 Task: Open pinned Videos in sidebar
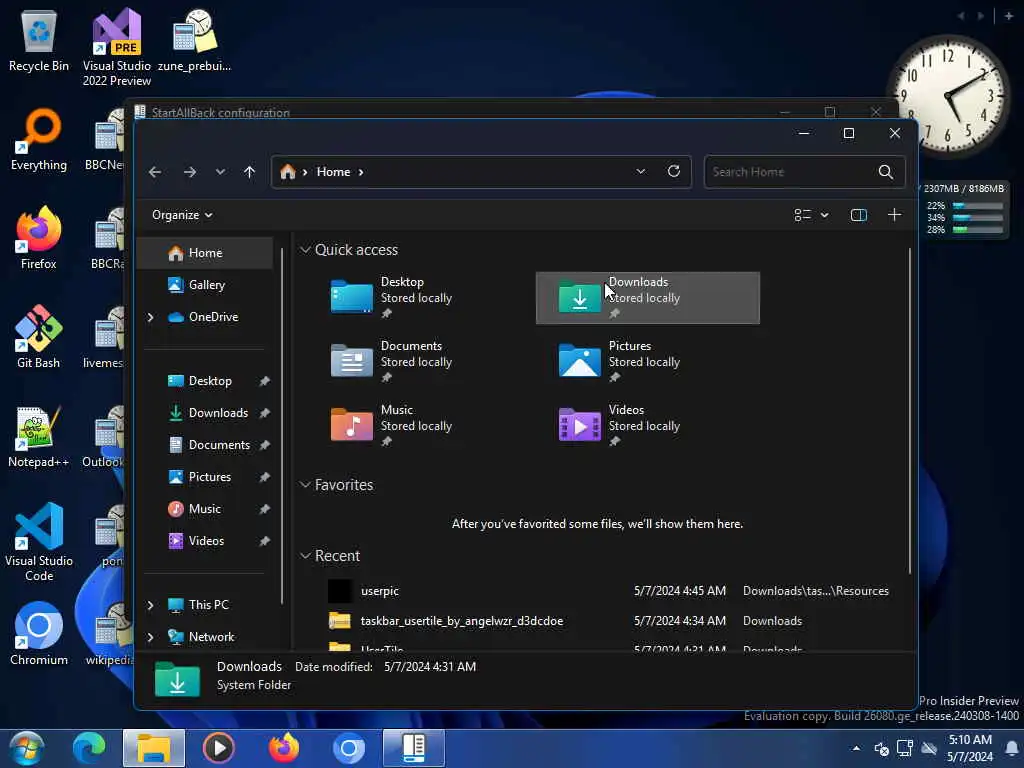pyautogui.click(x=206, y=541)
